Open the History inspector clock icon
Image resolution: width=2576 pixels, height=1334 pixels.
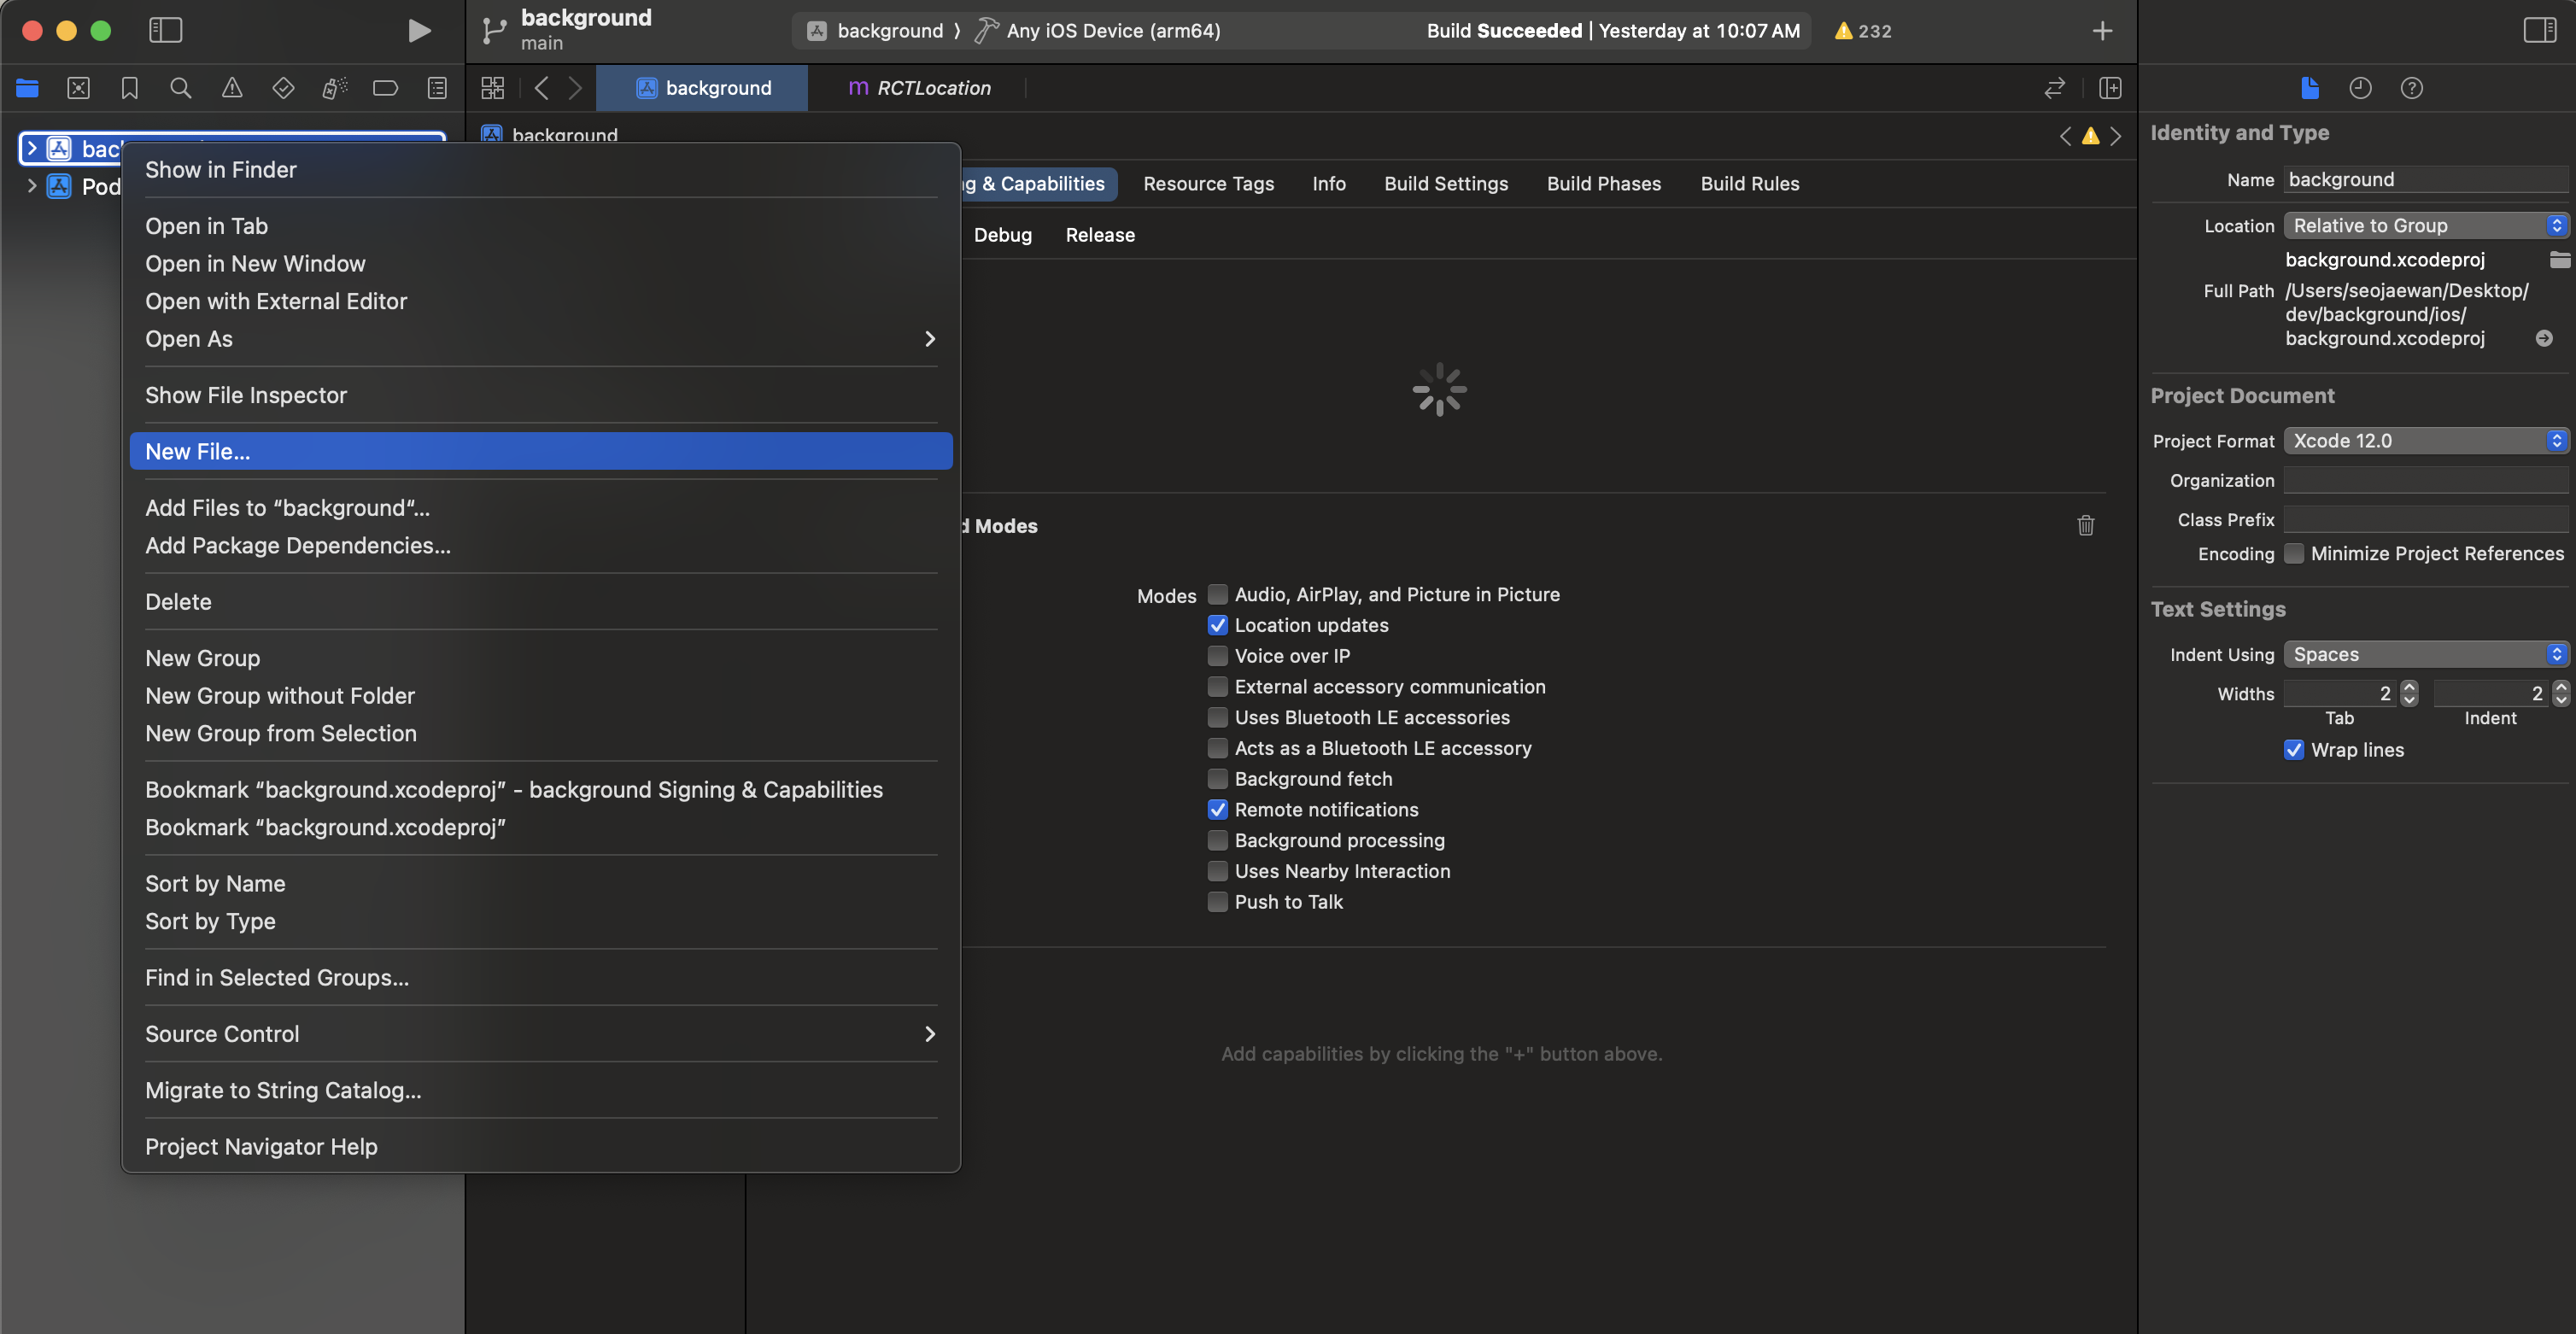pos(2360,88)
